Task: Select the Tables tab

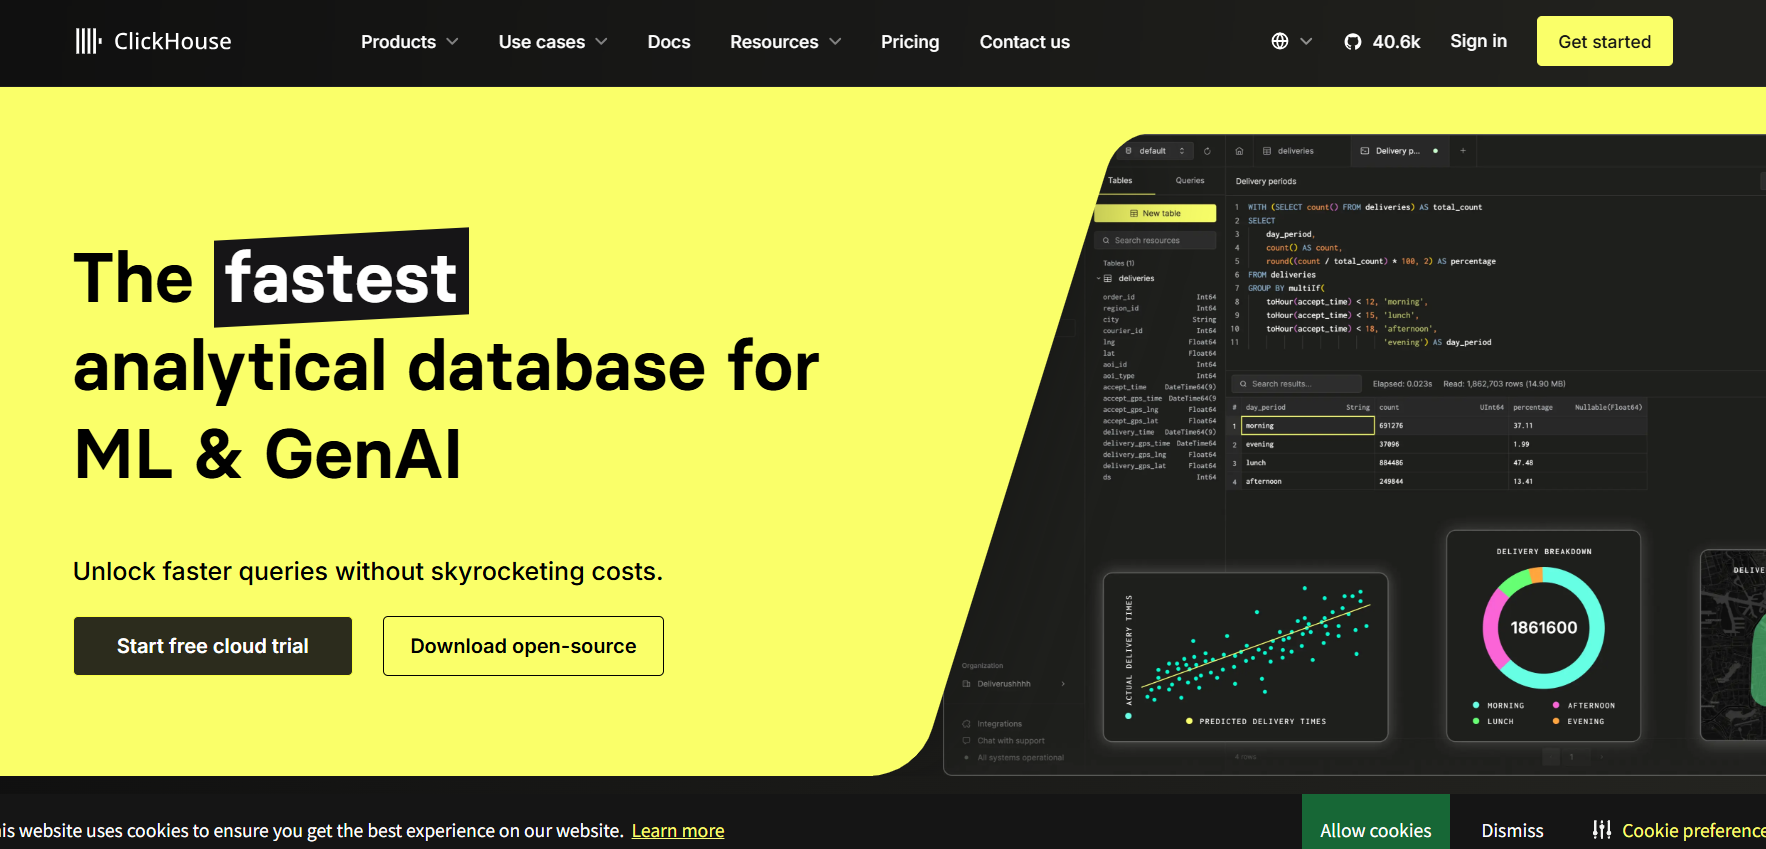Action: click(1120, 181)
